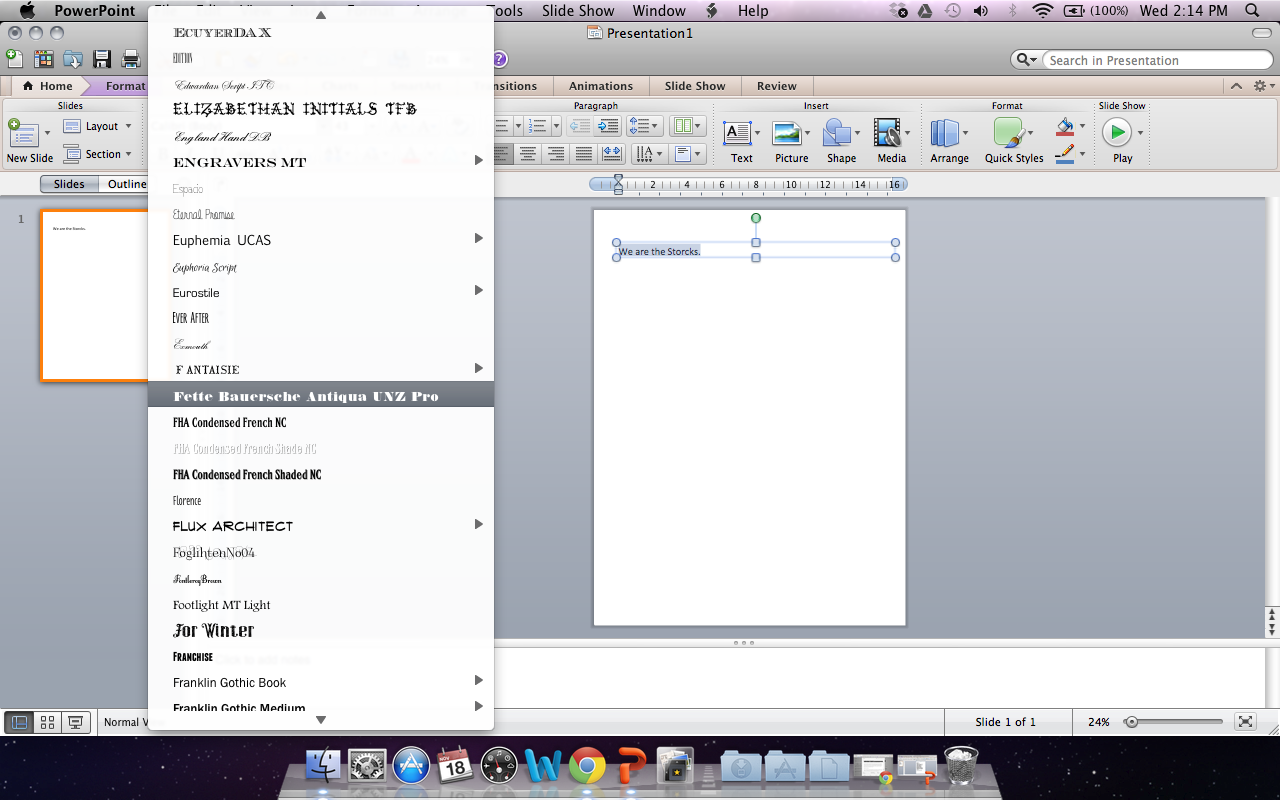Increase indent level of paragraph
The width and height of the screenshot is (1280, 800).
point(608,126)
